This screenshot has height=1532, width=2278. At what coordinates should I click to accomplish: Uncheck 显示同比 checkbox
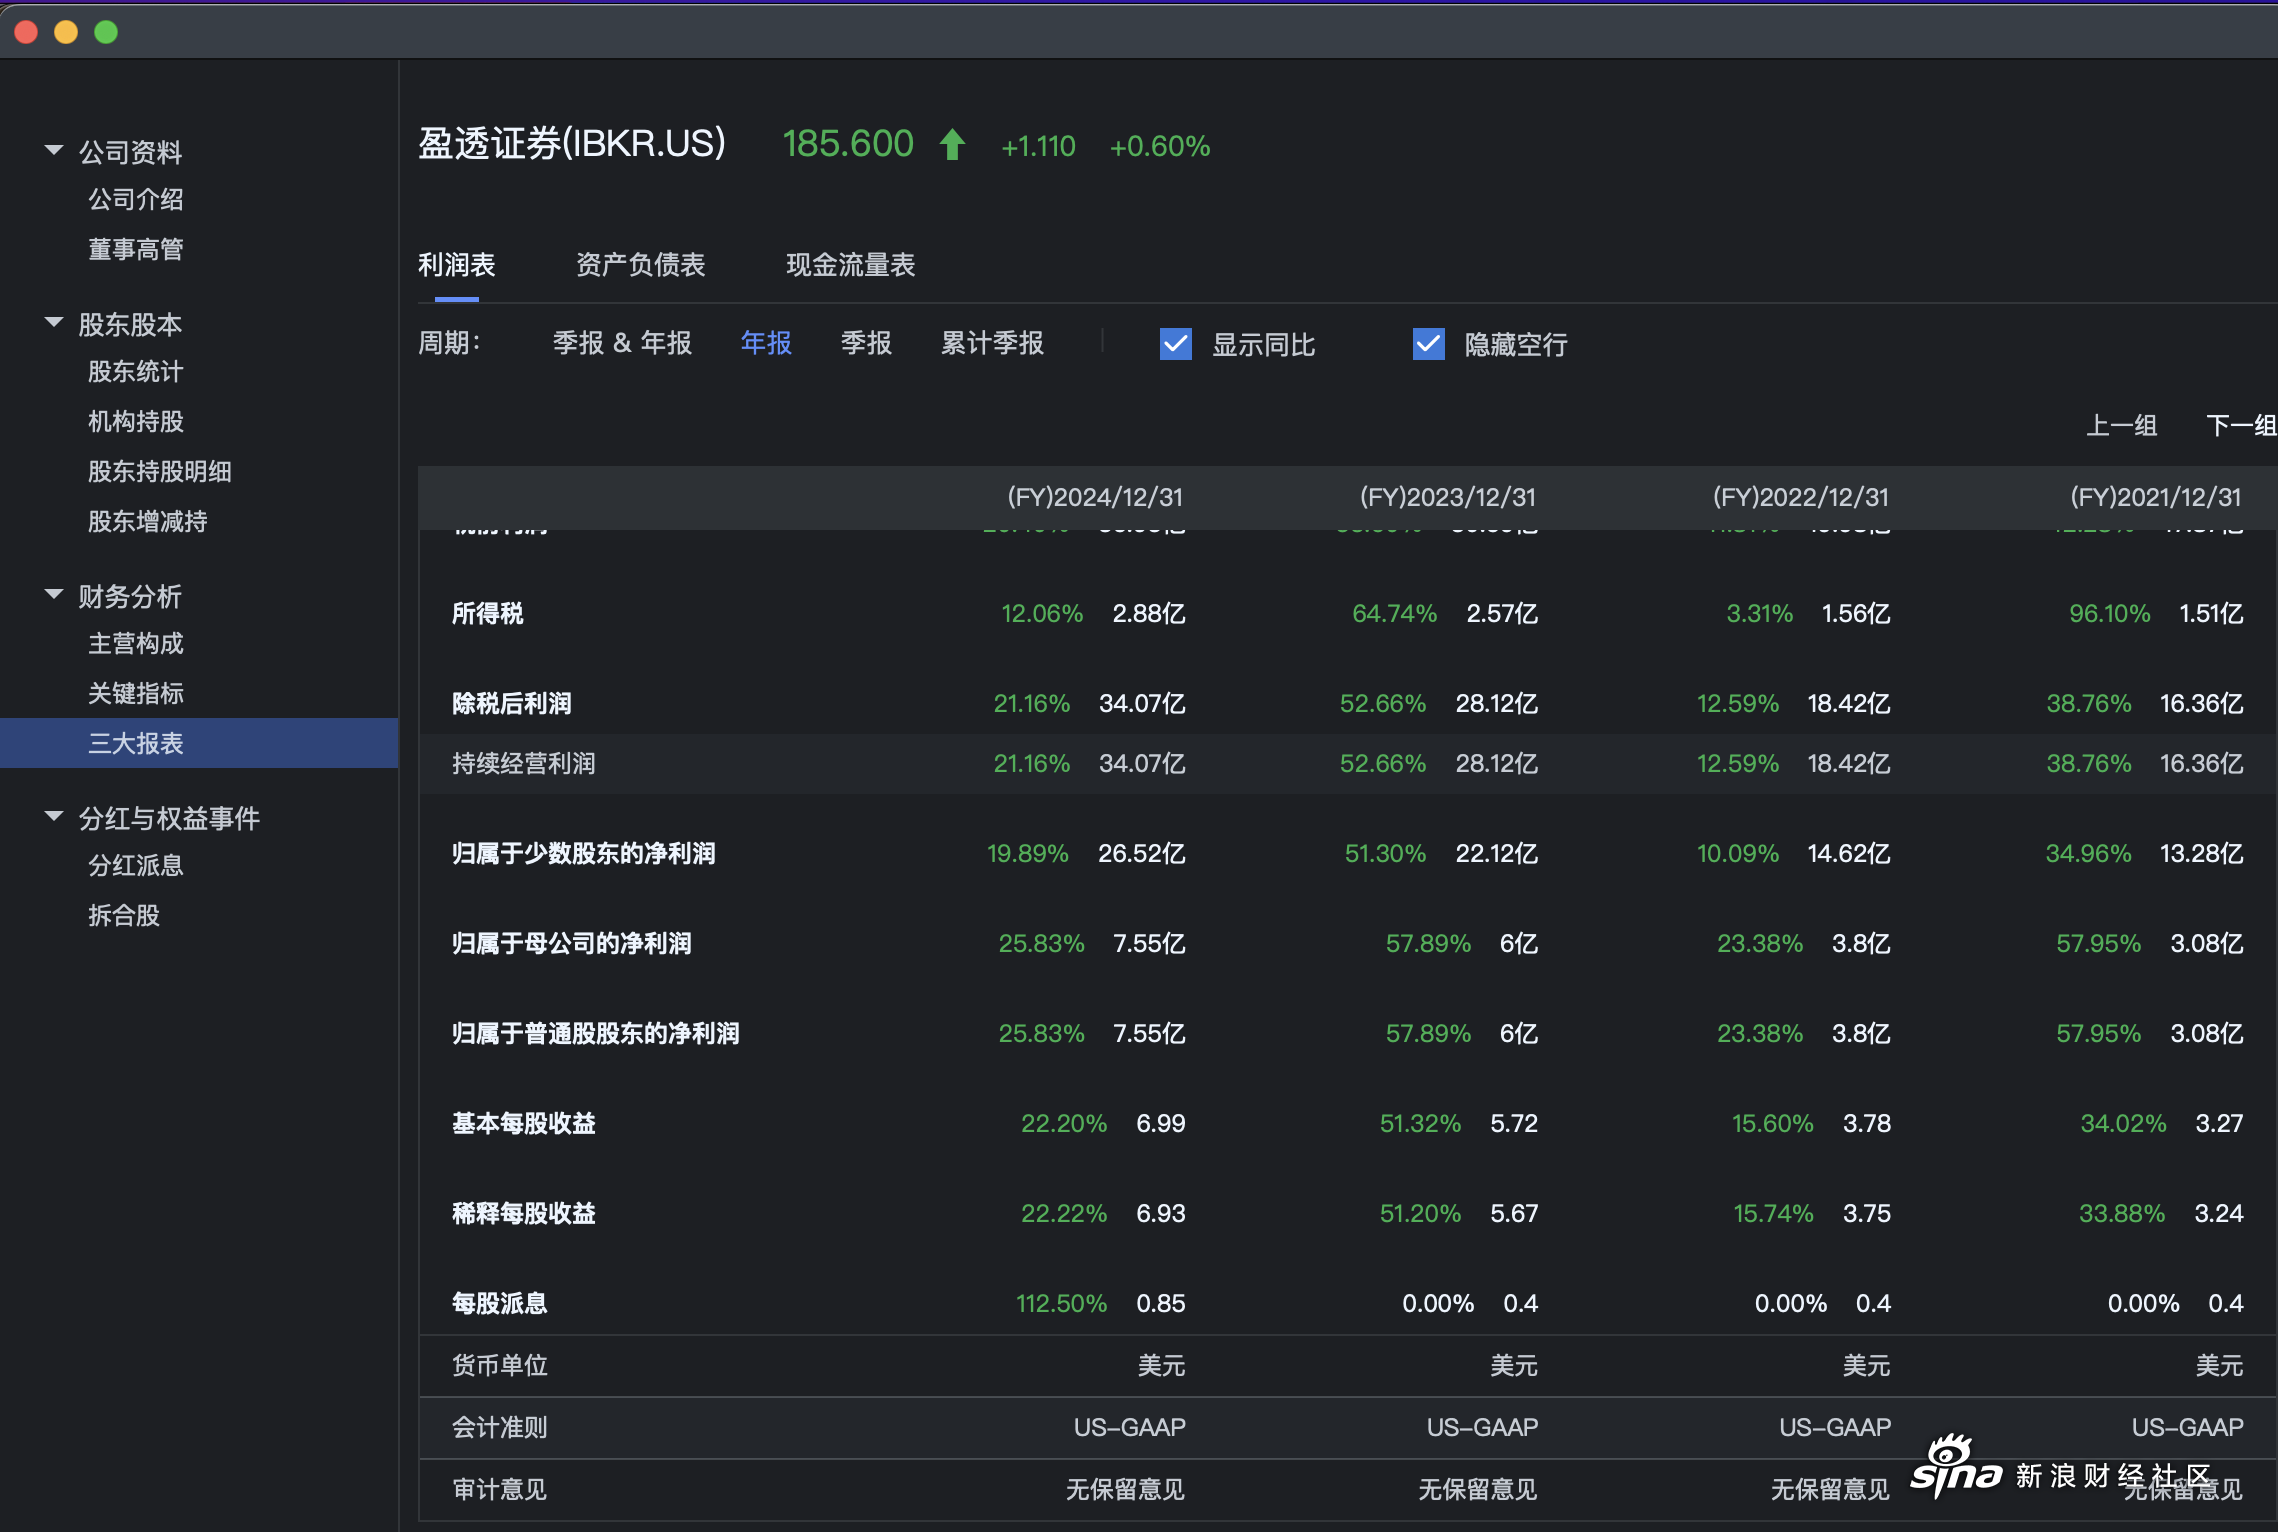[1176, 344]
